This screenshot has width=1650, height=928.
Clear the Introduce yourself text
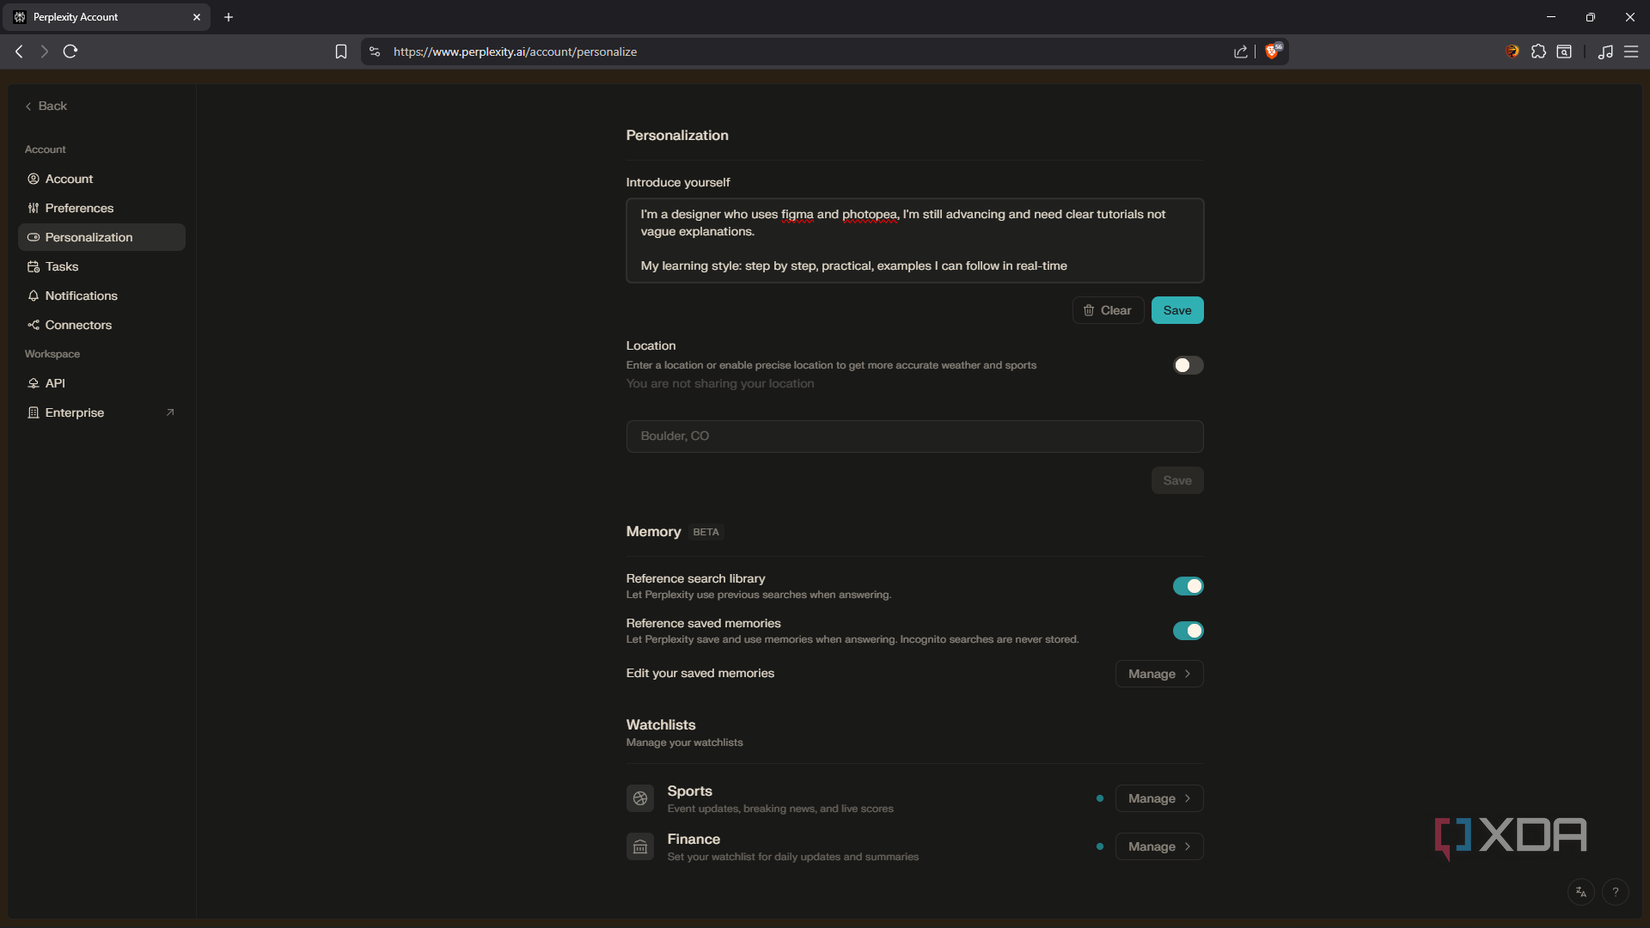point(1108,310)
